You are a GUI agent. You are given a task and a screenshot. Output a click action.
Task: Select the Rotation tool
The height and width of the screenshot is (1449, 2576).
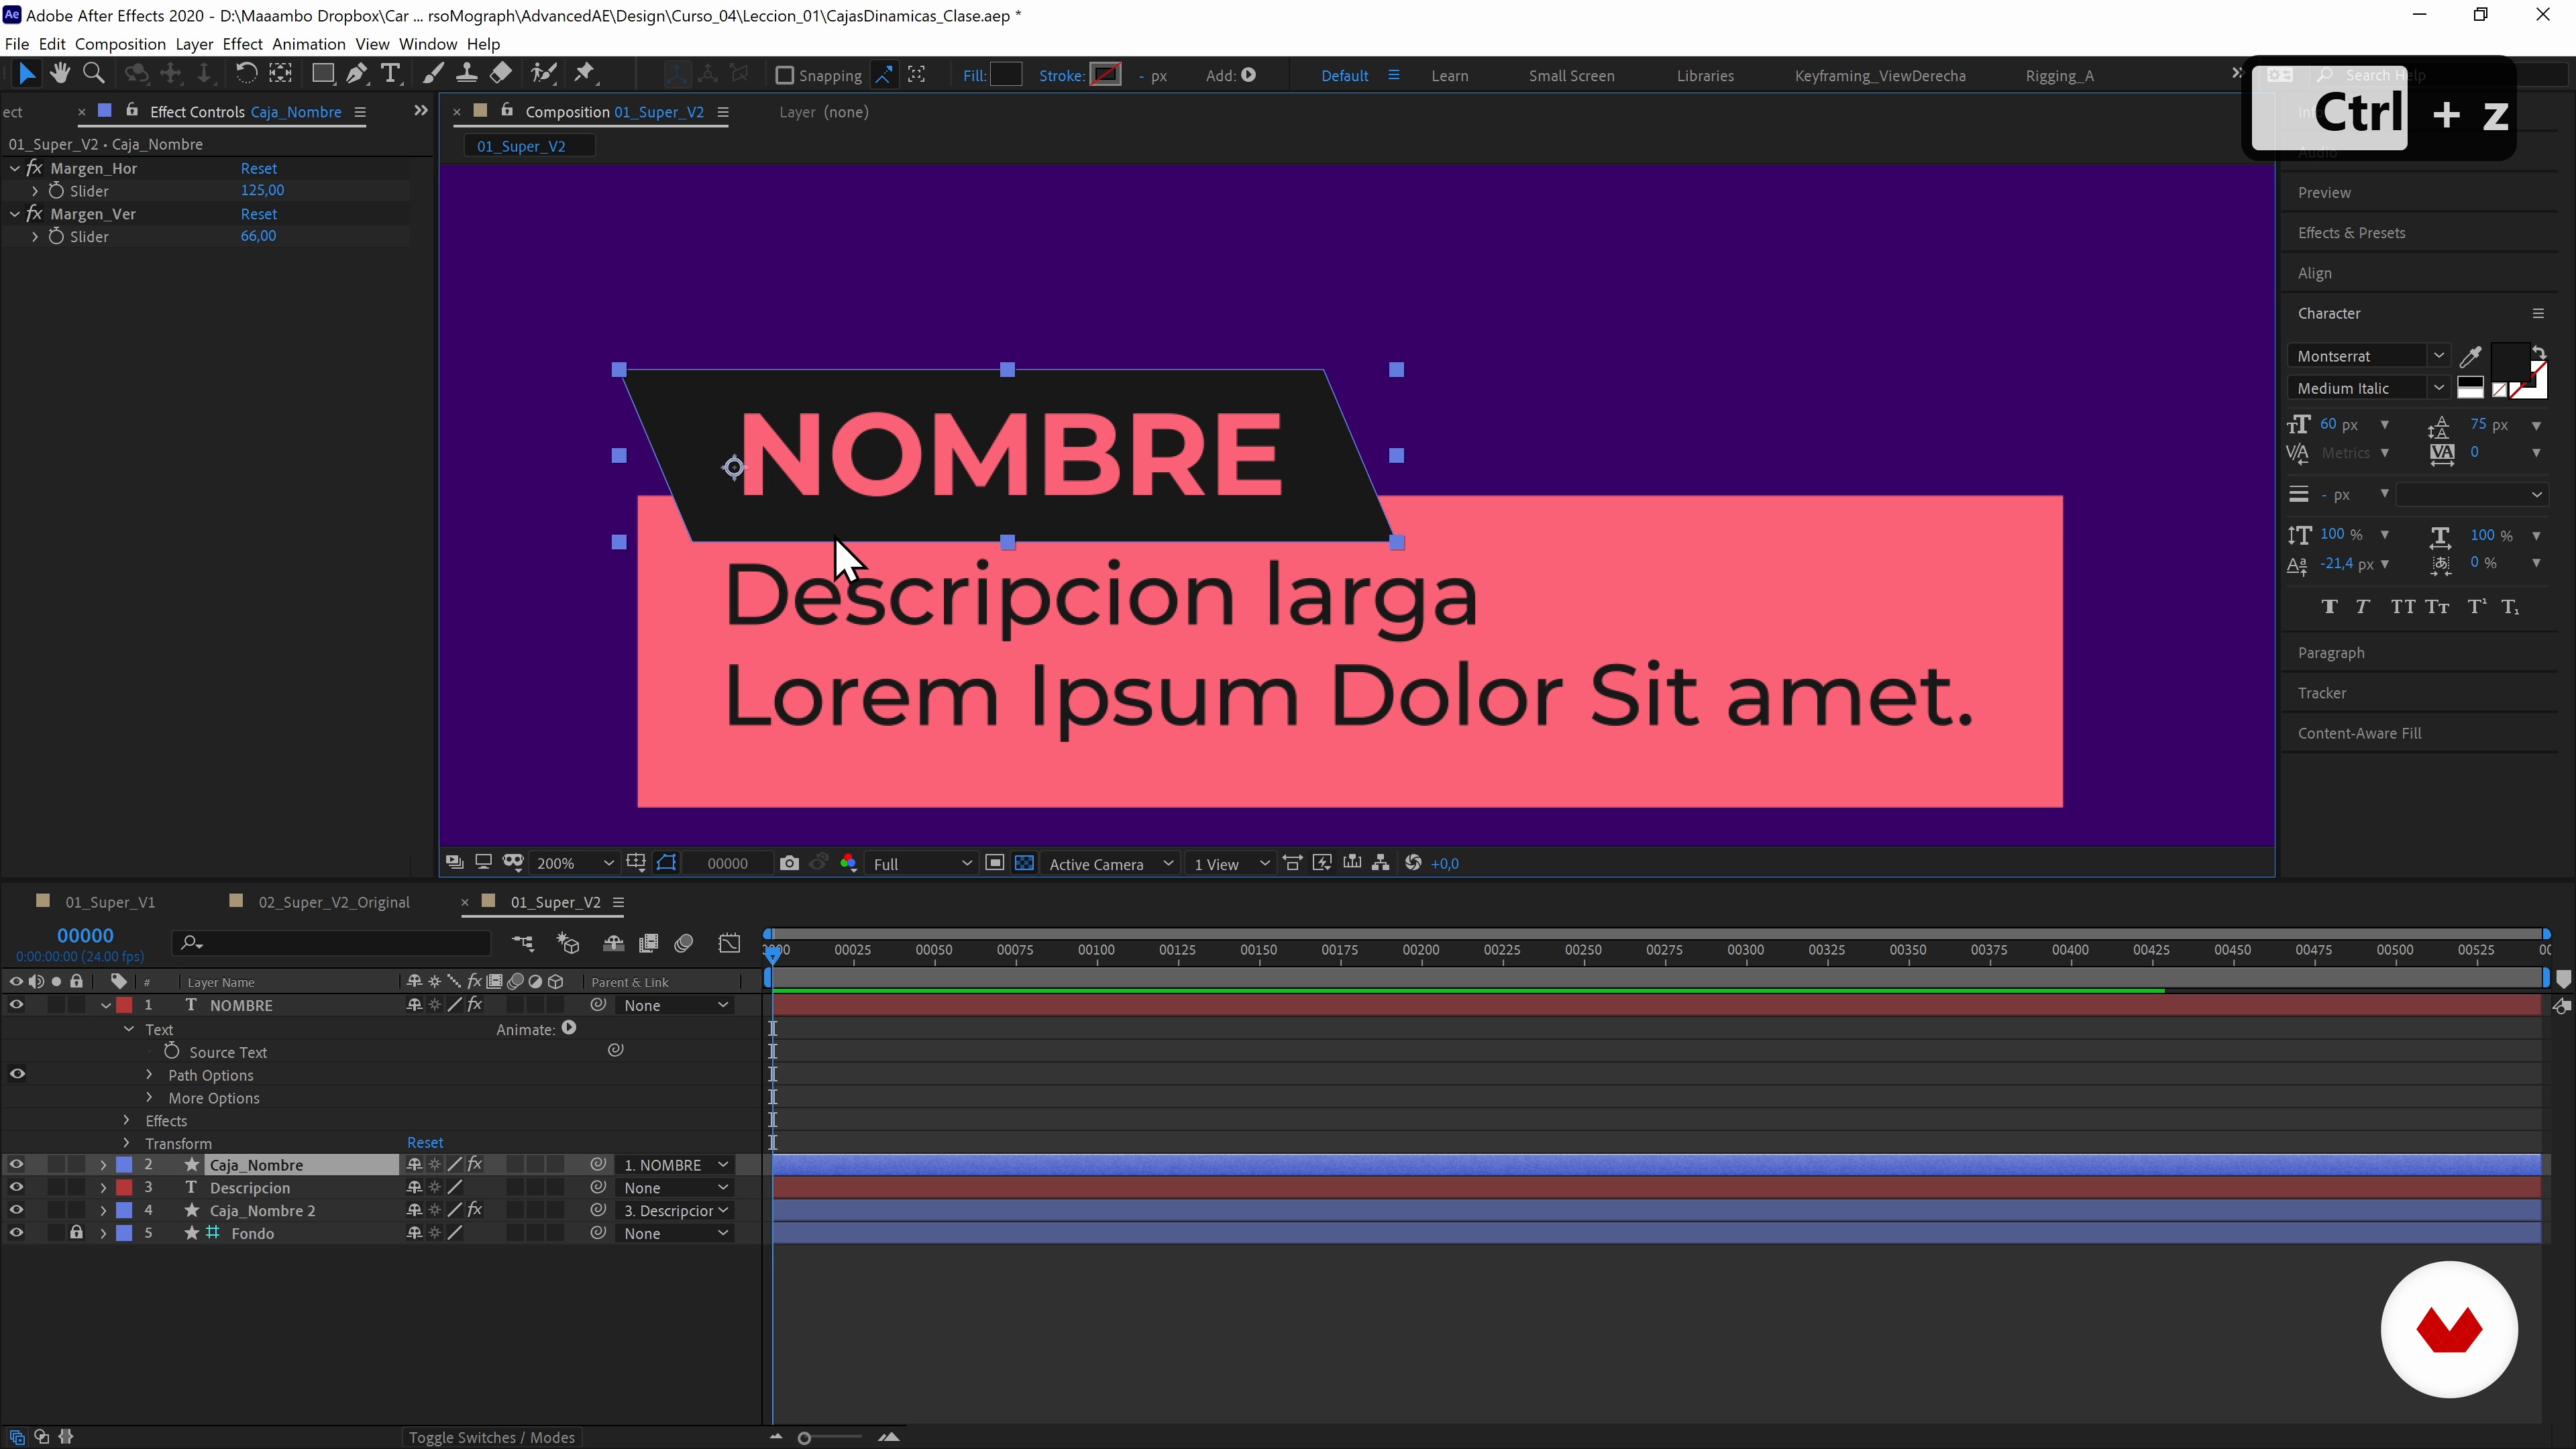pyautogui.click(x=246, y=74)
